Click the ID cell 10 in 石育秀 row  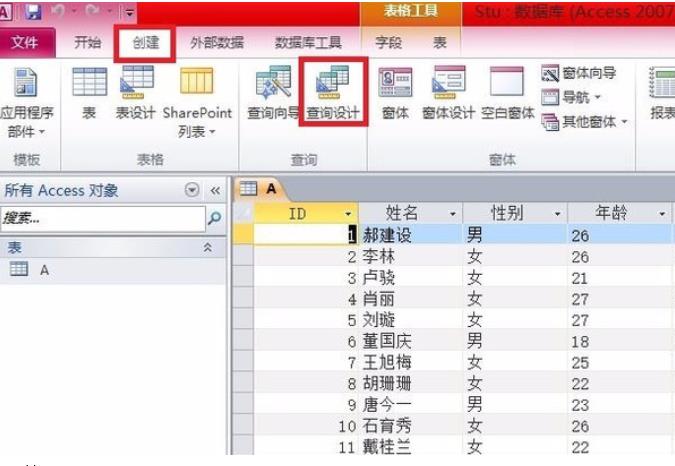306,426
